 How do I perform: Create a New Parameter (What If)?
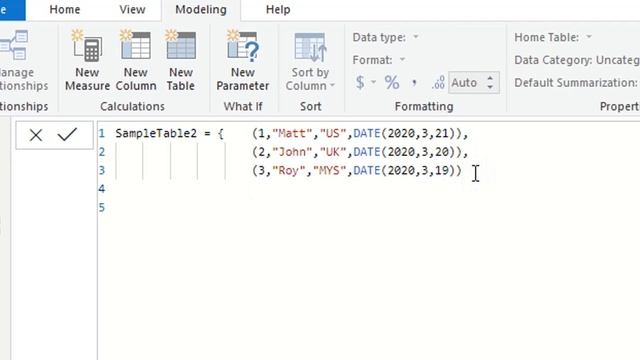tap(242, 60)
